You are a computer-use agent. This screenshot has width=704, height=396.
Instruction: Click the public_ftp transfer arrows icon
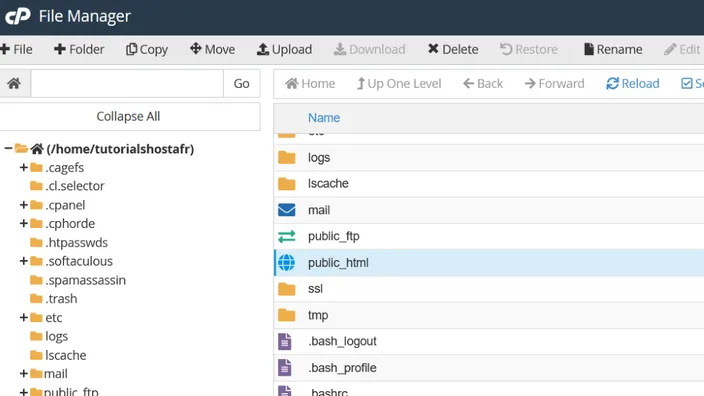(286, 236)
